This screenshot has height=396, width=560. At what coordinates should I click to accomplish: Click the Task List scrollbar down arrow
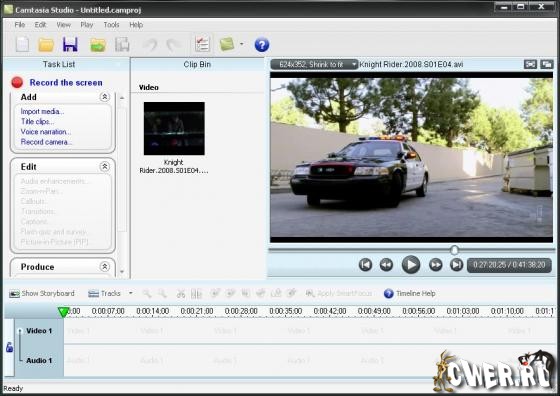[x=122, y=271]
